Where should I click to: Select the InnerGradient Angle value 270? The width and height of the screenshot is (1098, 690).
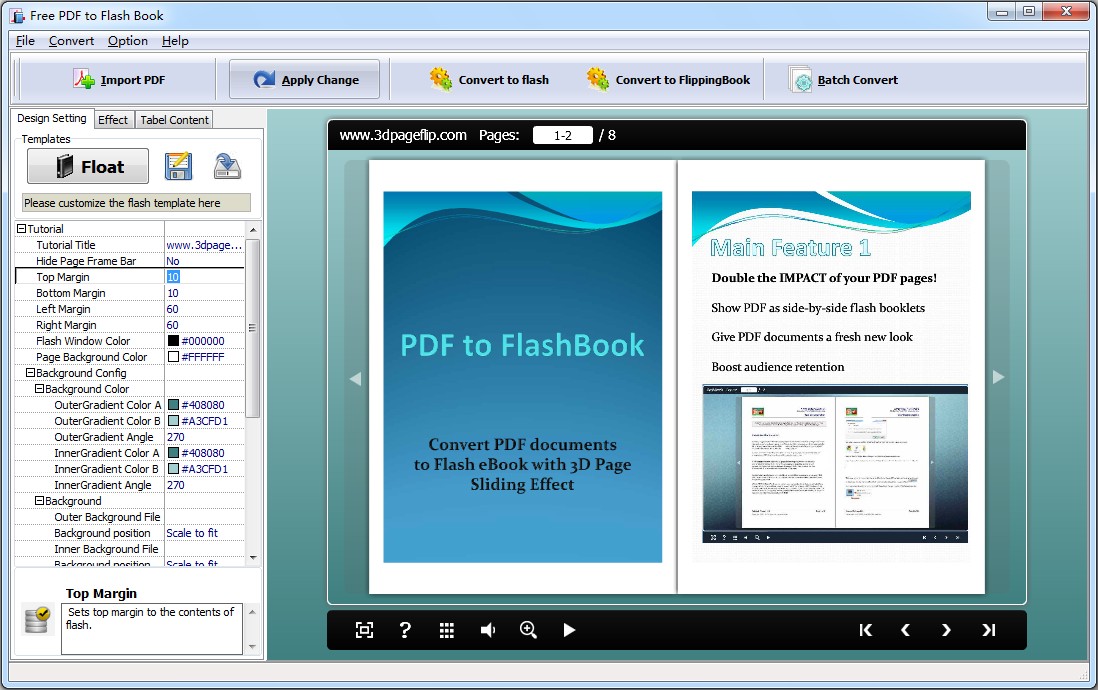(204, 485)
